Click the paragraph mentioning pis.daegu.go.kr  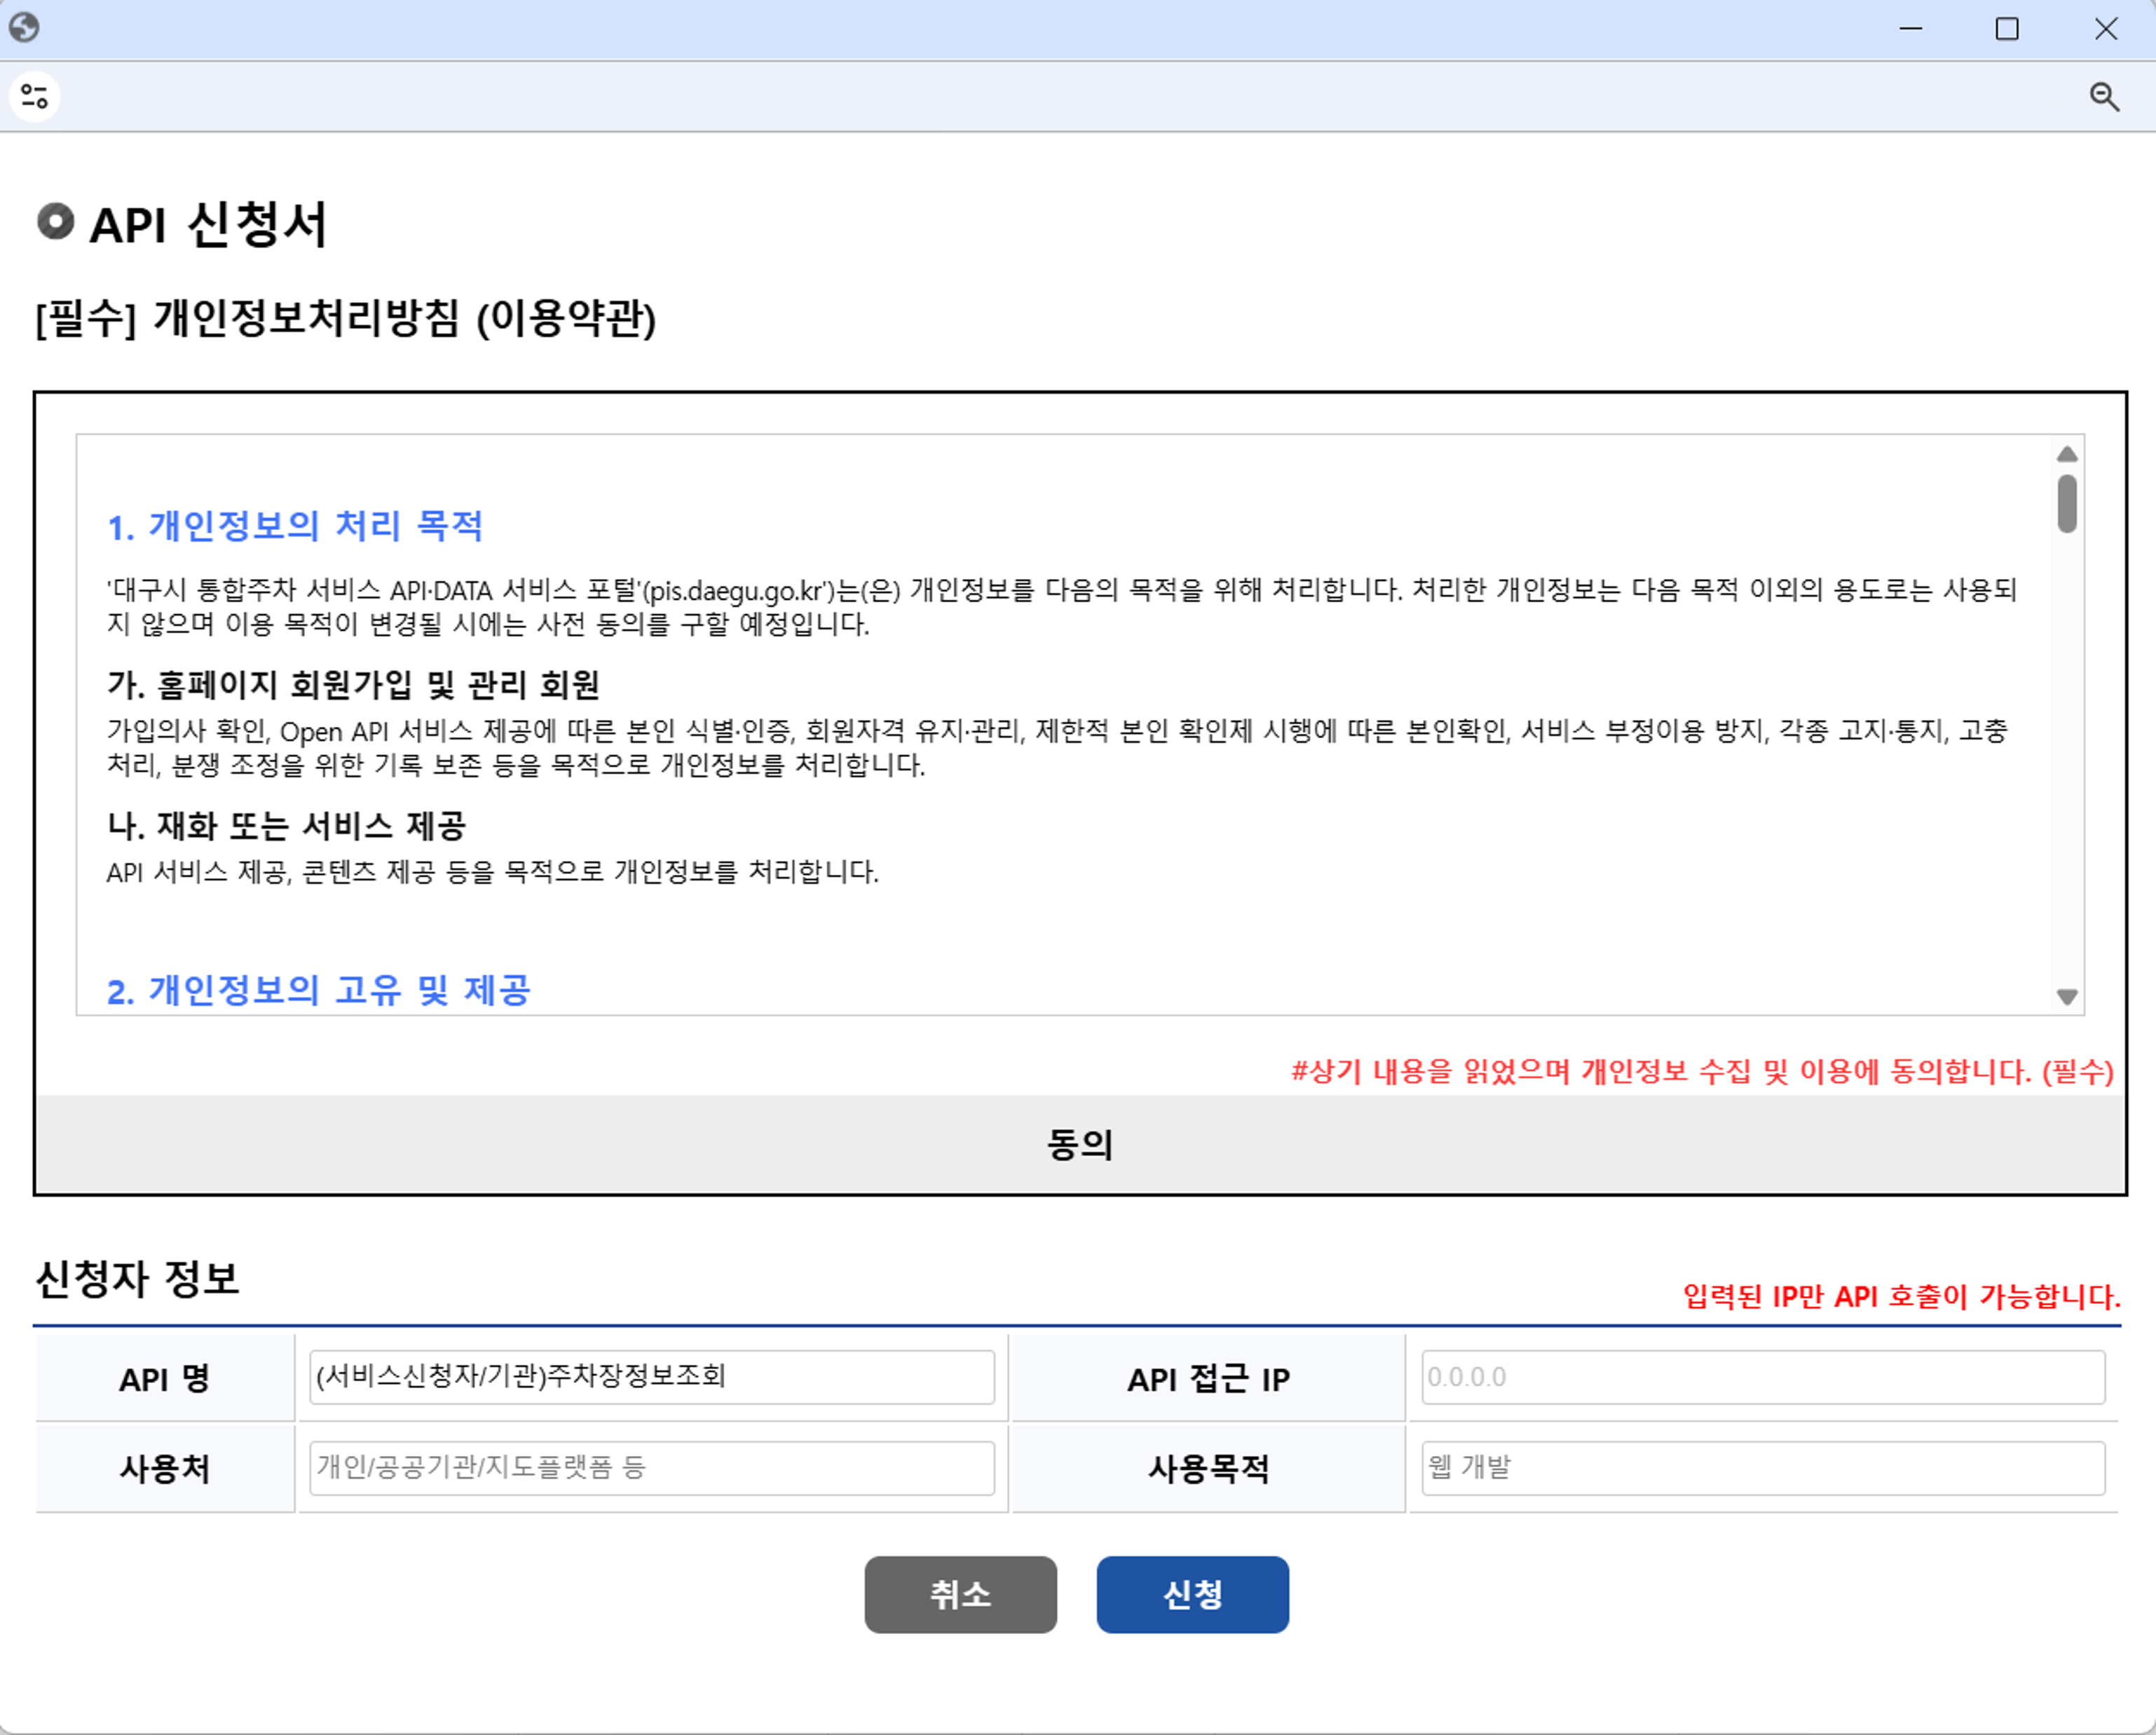[1062, 607]
